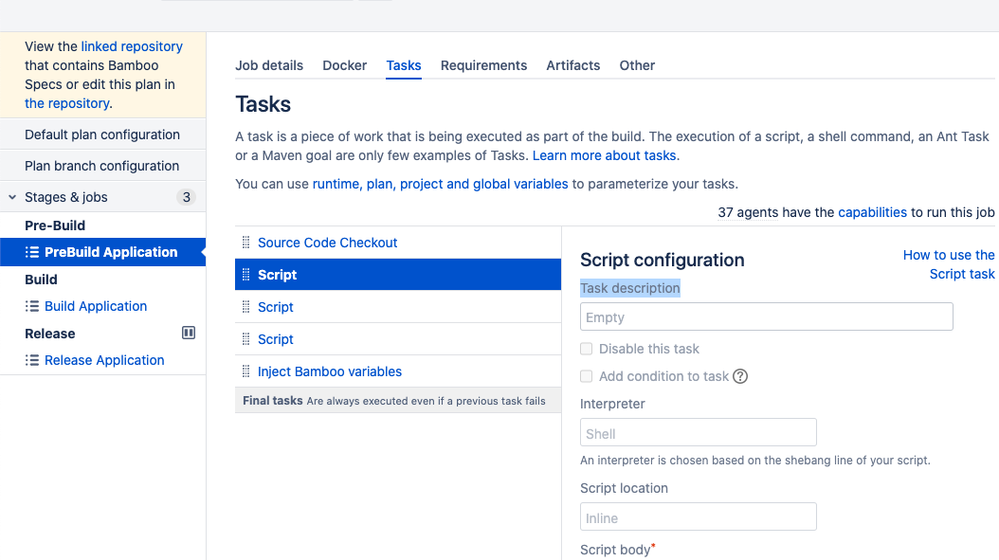Focus the Task description input field

tap(766, 317)
